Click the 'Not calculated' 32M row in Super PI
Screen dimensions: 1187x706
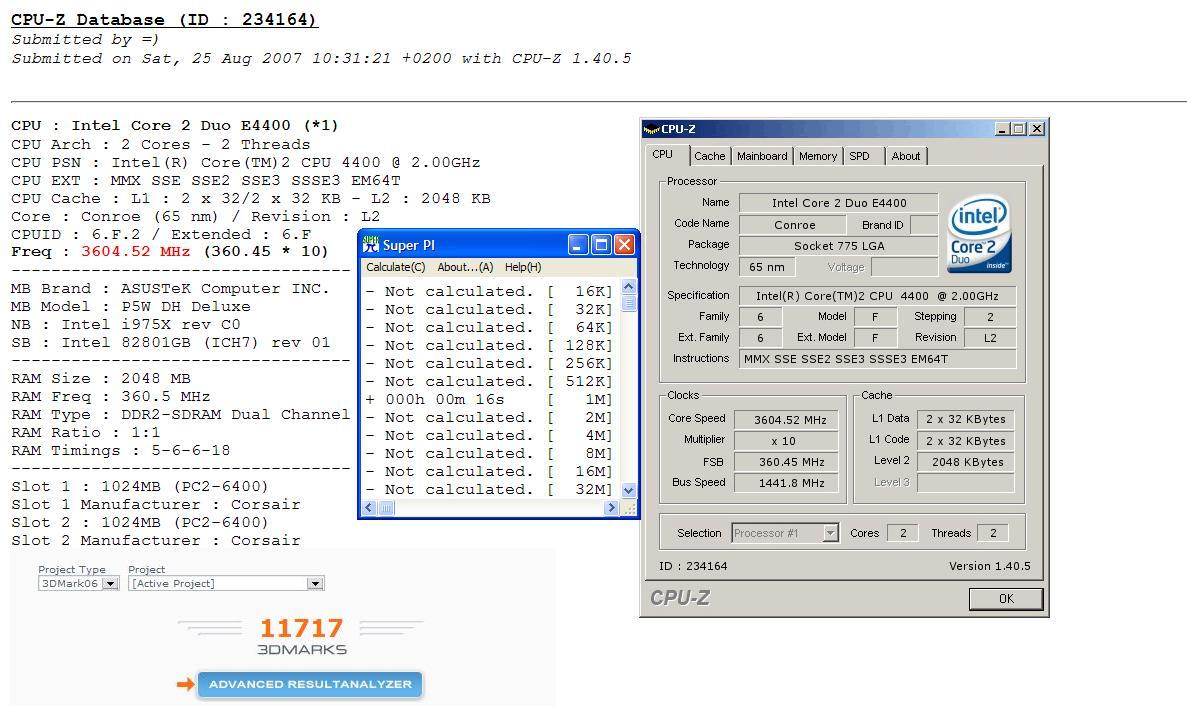coord(489,490)
